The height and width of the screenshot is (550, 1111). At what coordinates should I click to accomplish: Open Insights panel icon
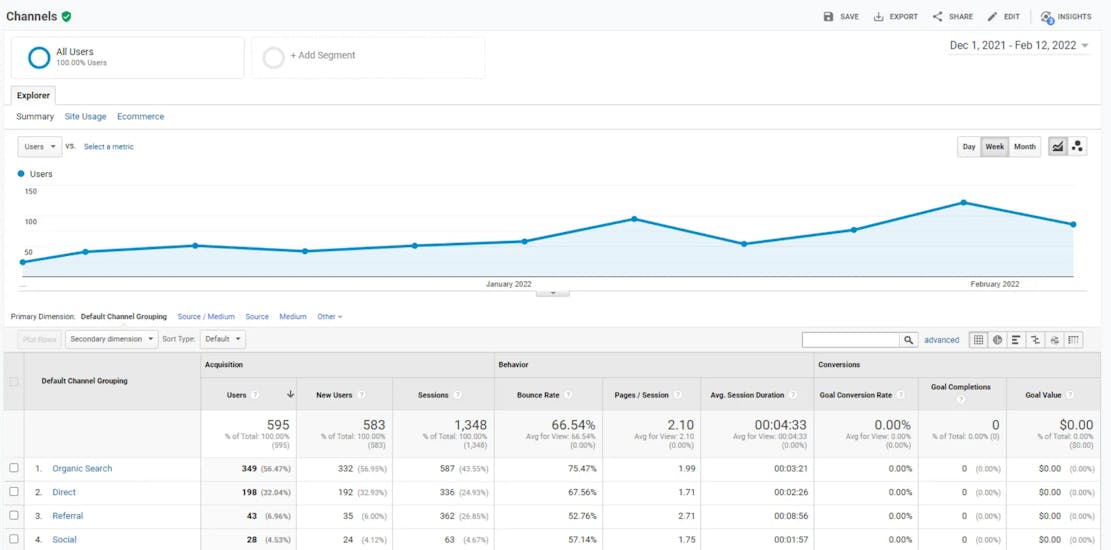pos(1047,17)
